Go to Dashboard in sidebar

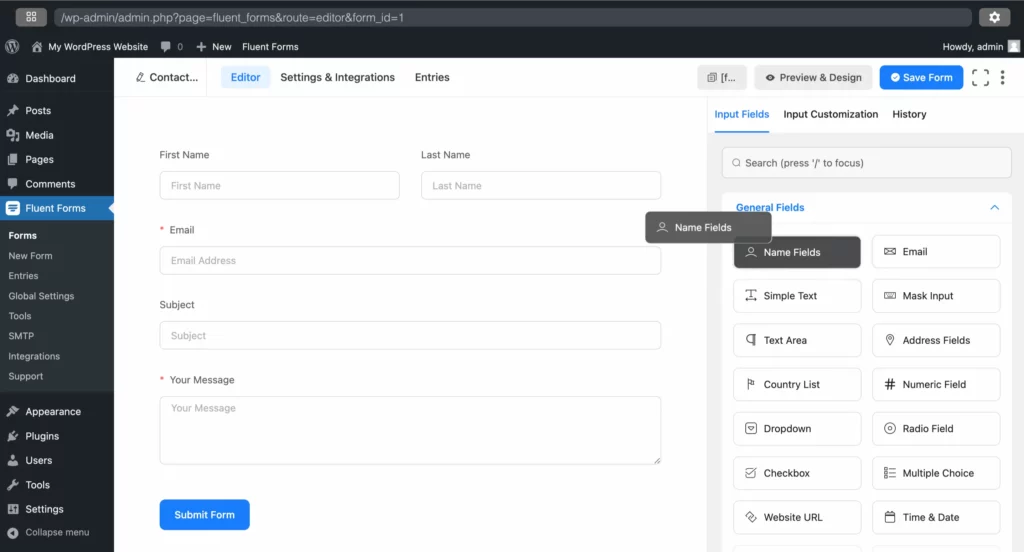pyautogui.click(x=57, y=78)
